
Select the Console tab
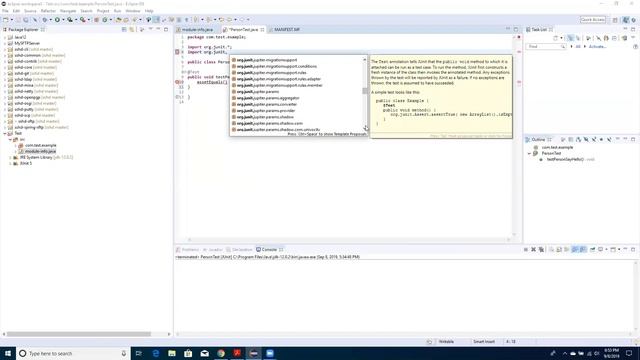pyautogui.click(x=269, y=249)
